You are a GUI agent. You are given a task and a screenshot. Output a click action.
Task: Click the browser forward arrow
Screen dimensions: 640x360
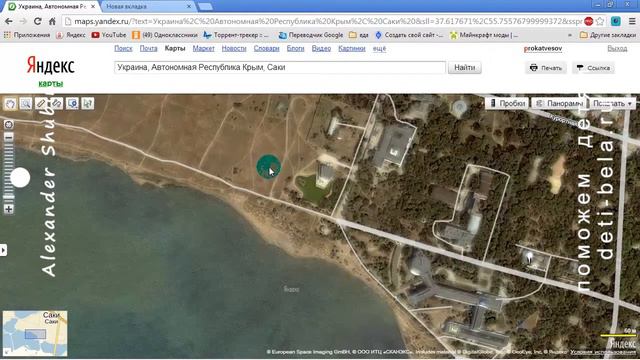click(x=23, y=21)
